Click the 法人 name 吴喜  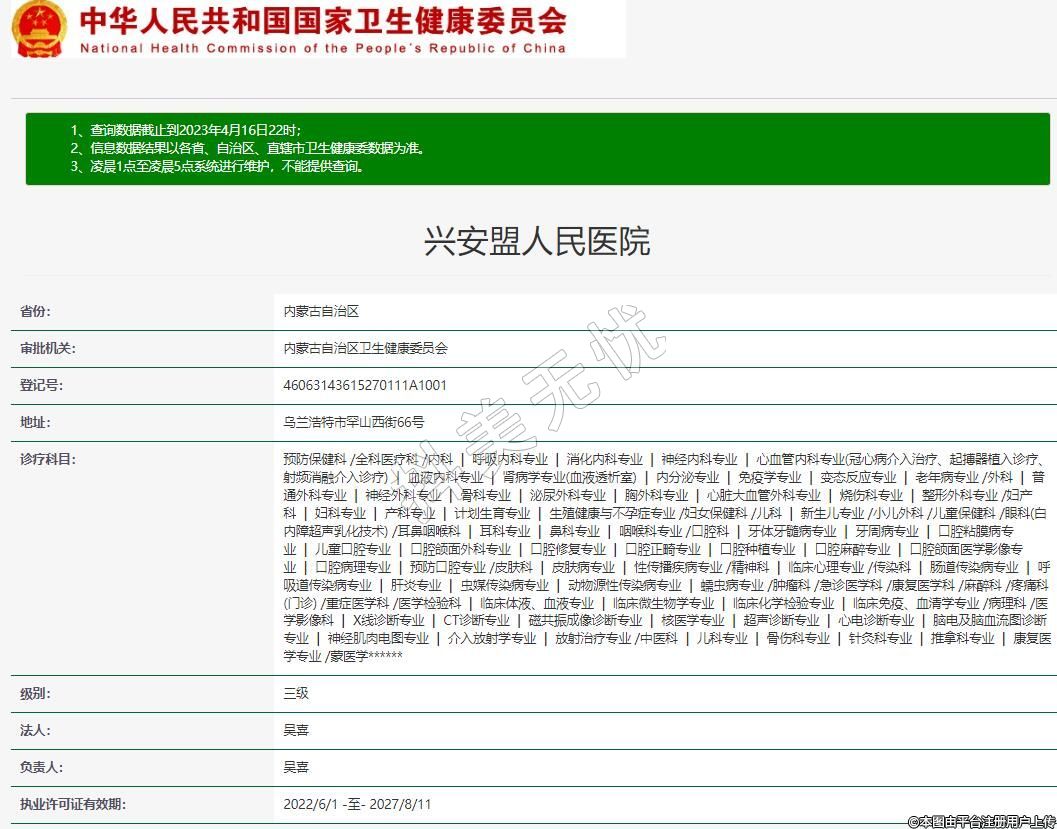(x=296, y=730)
